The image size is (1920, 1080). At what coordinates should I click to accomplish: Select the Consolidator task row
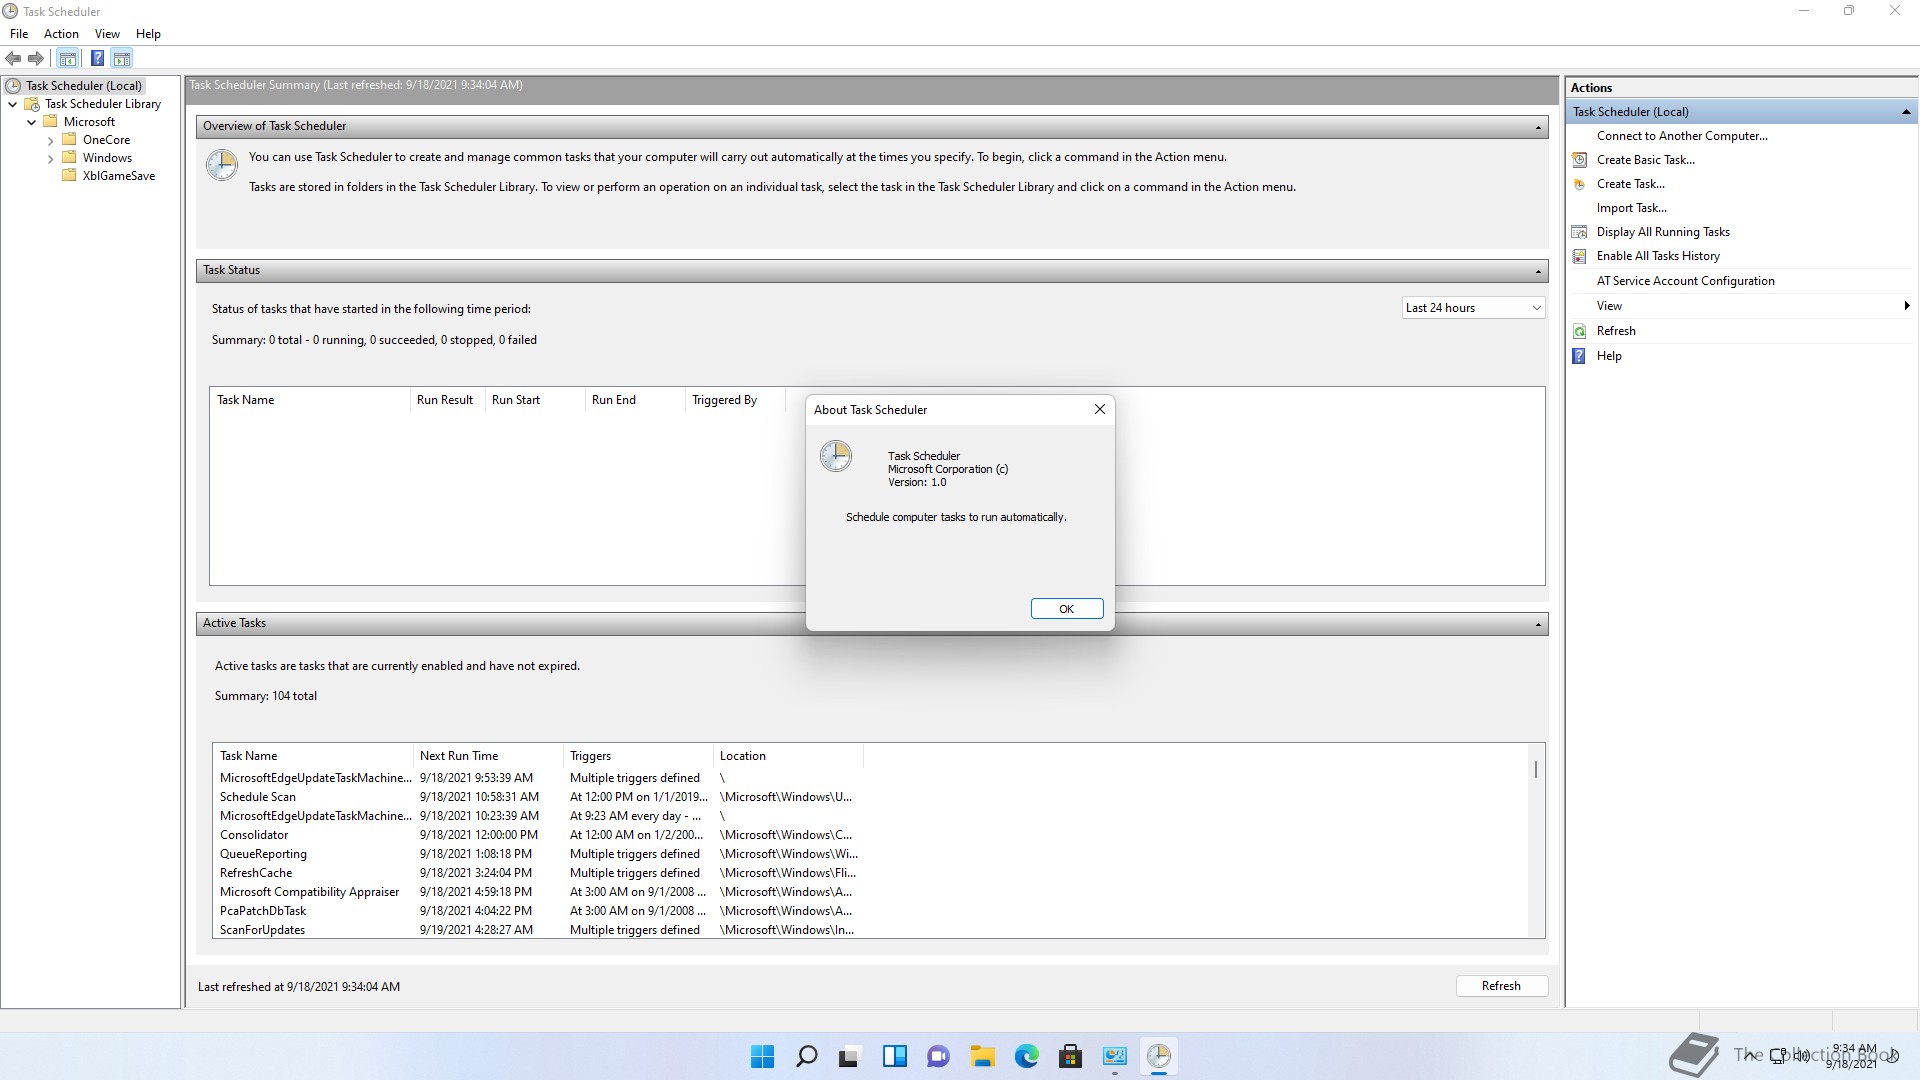coord(539,835)
